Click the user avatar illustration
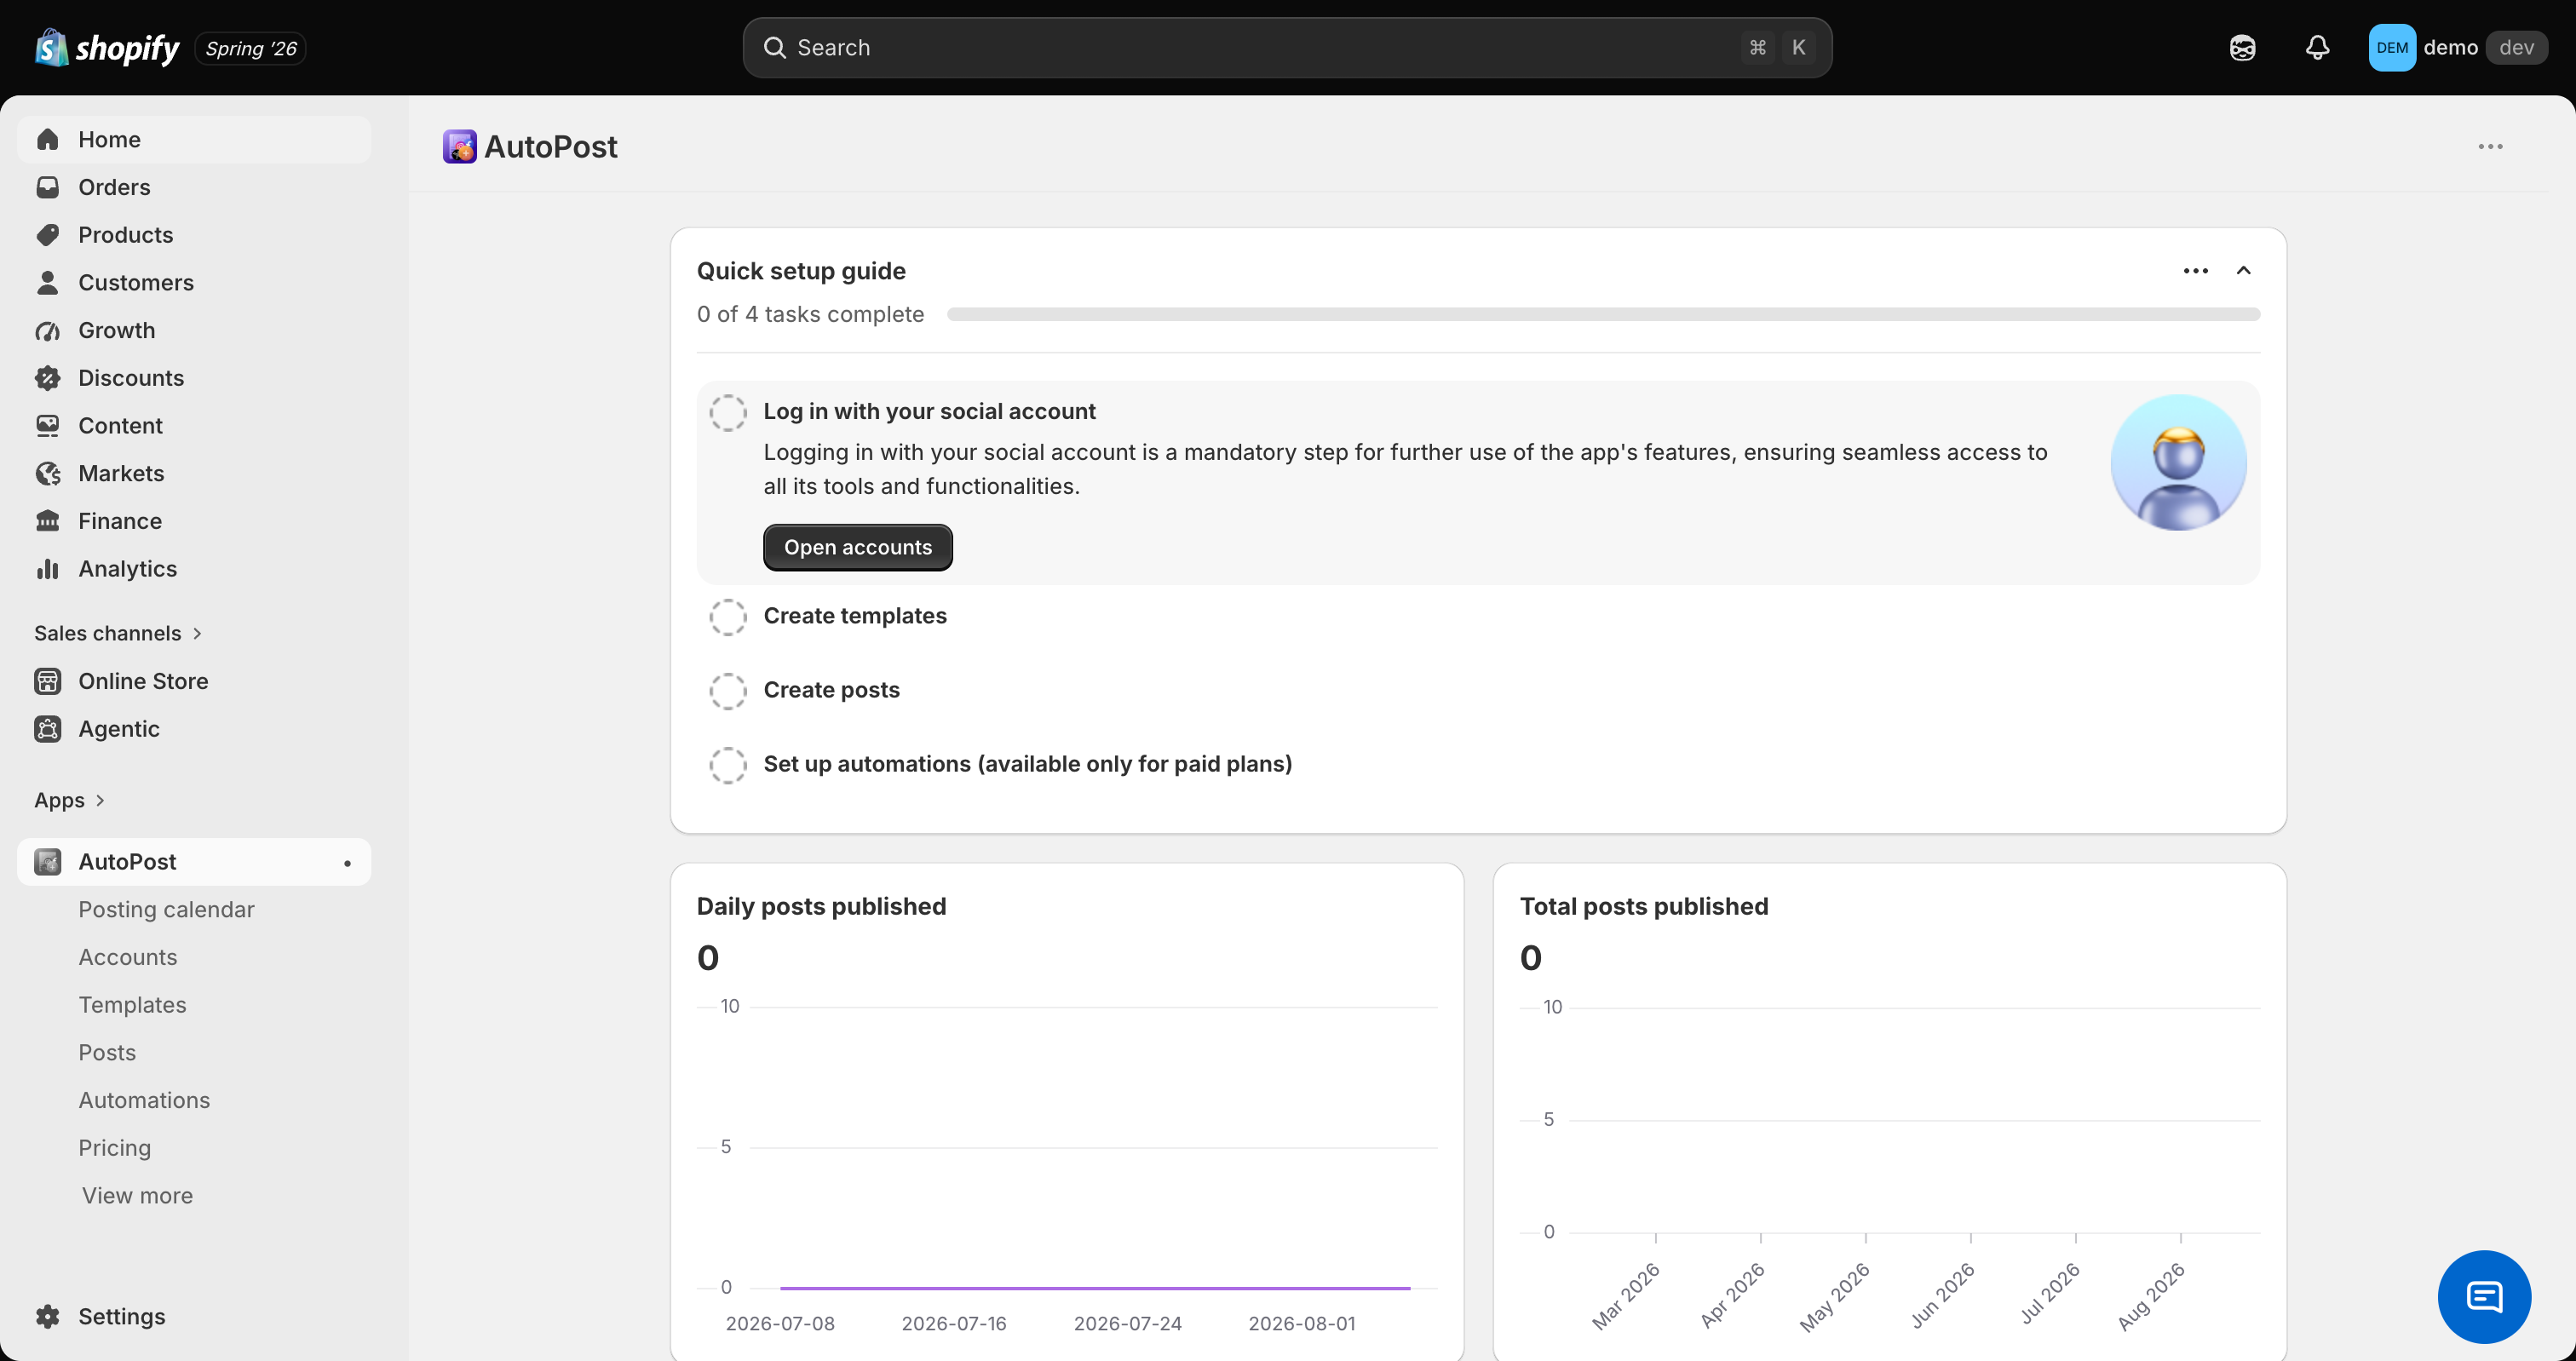 pos(2178,462)
